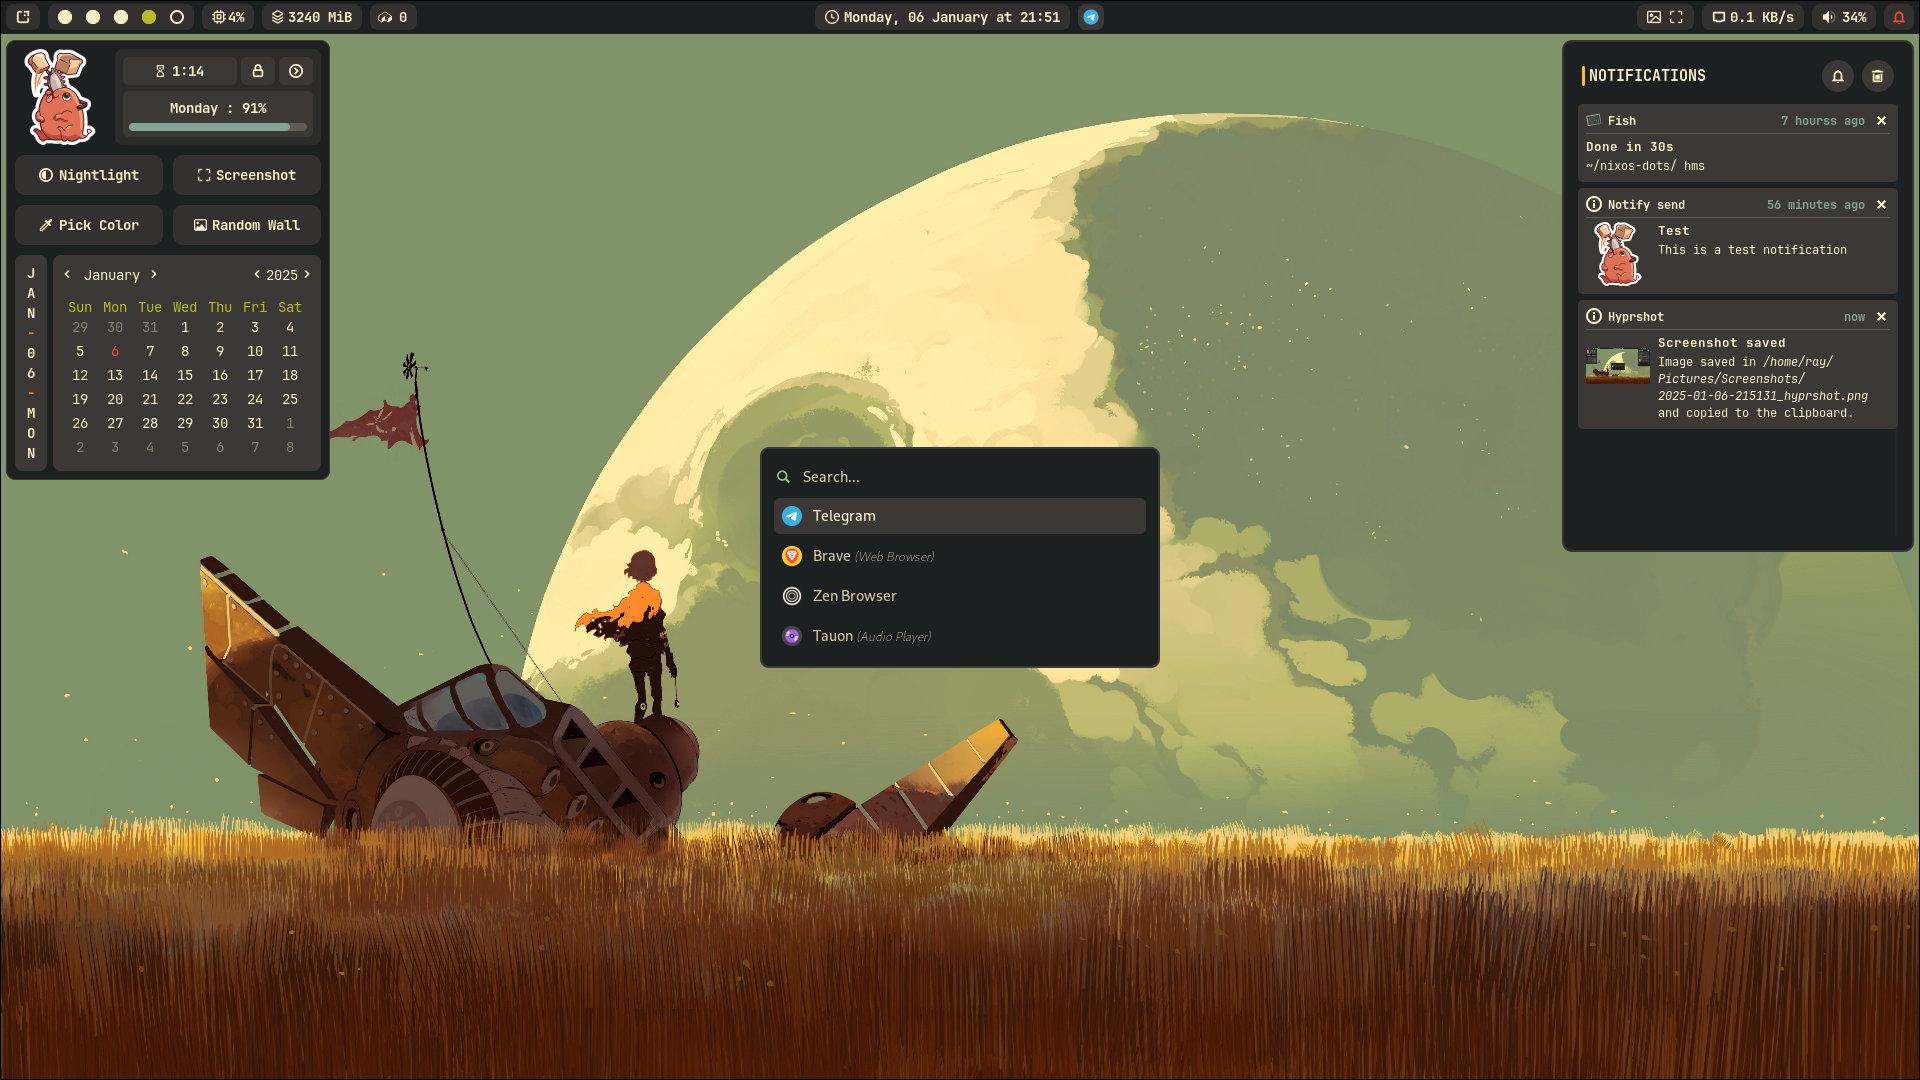Click the screenshot region icon in bar
This screenshot has width=1920, height=1080.
coord(1676,17)
